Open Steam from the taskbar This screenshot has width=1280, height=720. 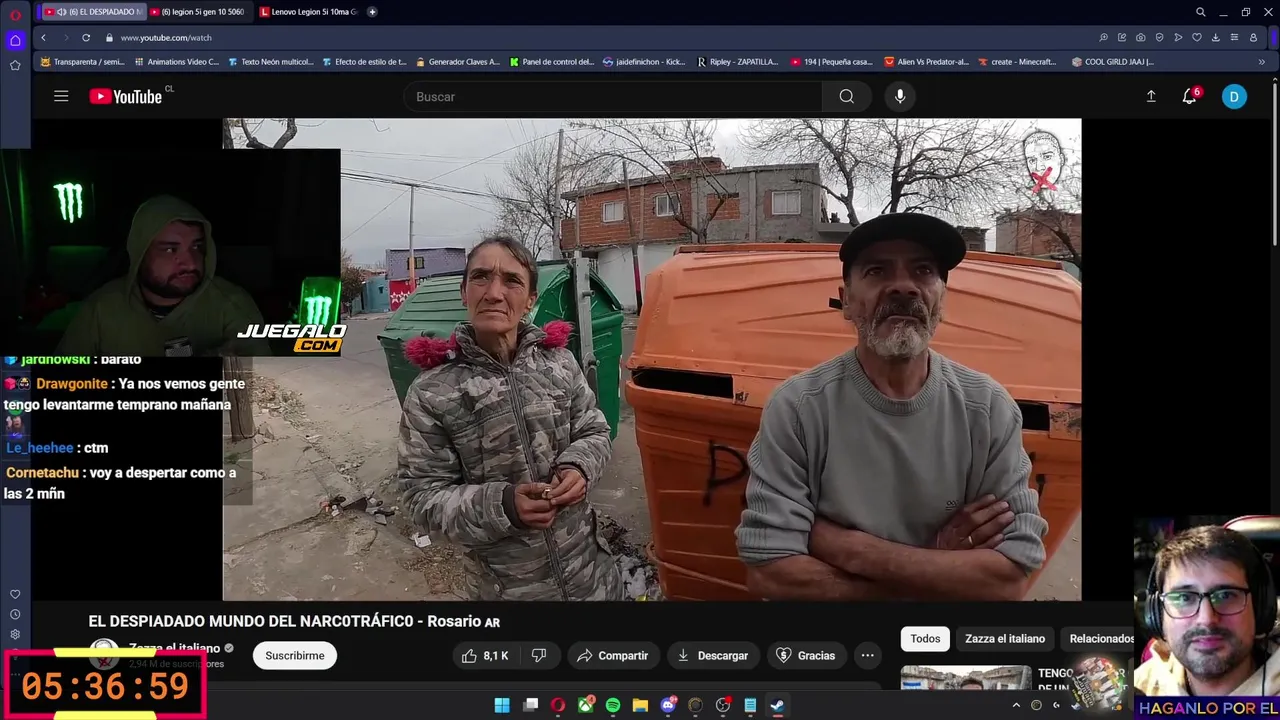[x=777, y=705]
